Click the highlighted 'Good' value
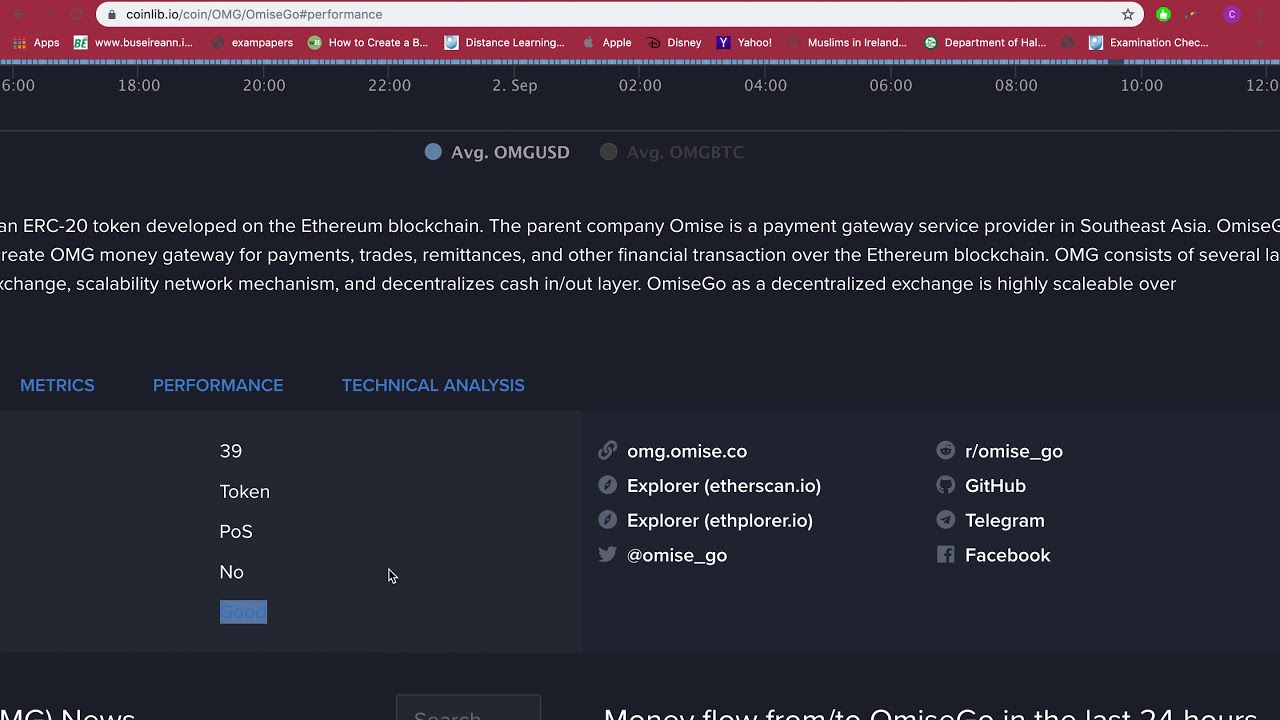1280x720 pixels. coord(243,612)
